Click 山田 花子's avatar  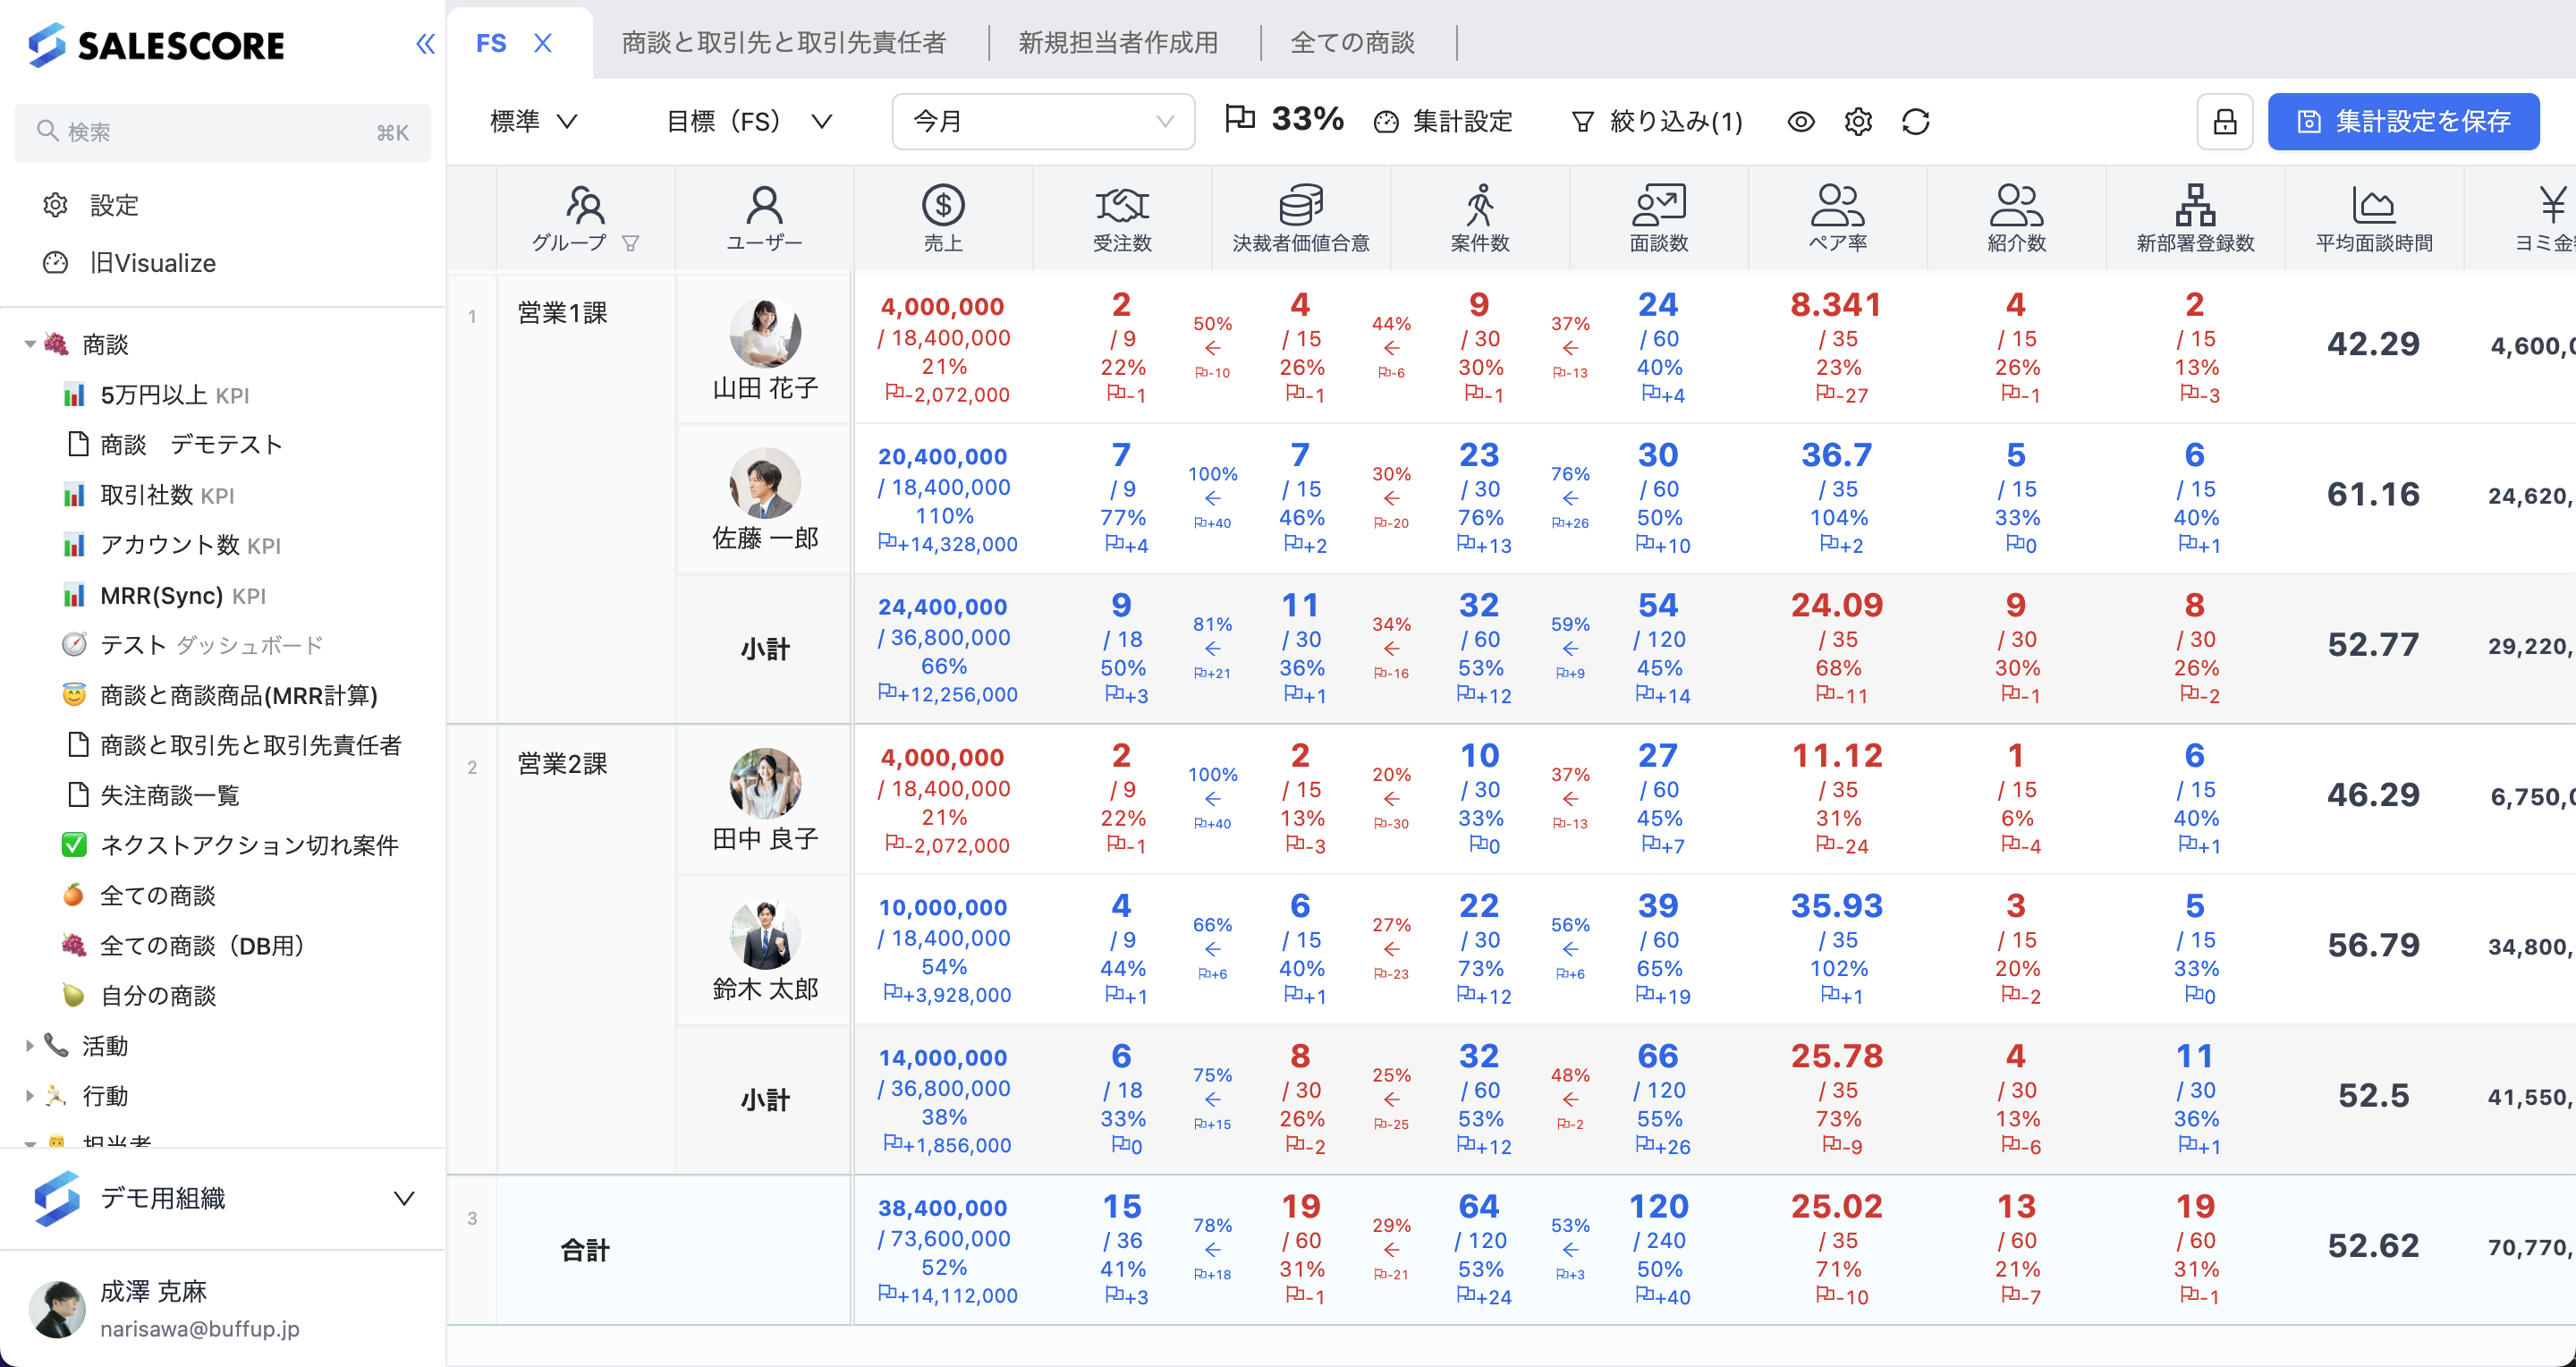(x=765, y=333)
